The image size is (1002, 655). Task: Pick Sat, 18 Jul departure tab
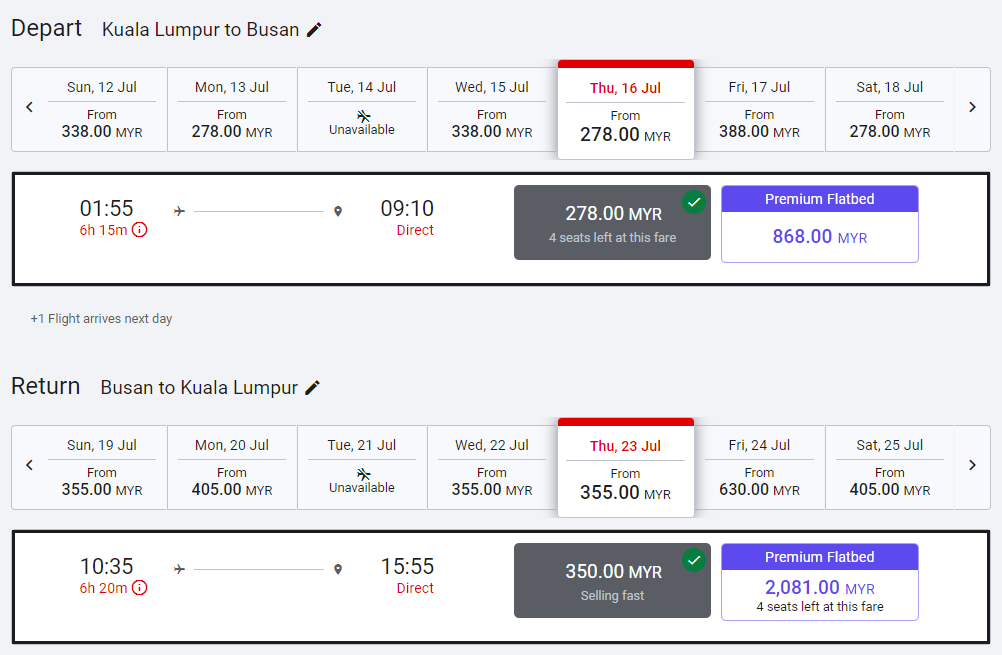click(x=889, y=109)
